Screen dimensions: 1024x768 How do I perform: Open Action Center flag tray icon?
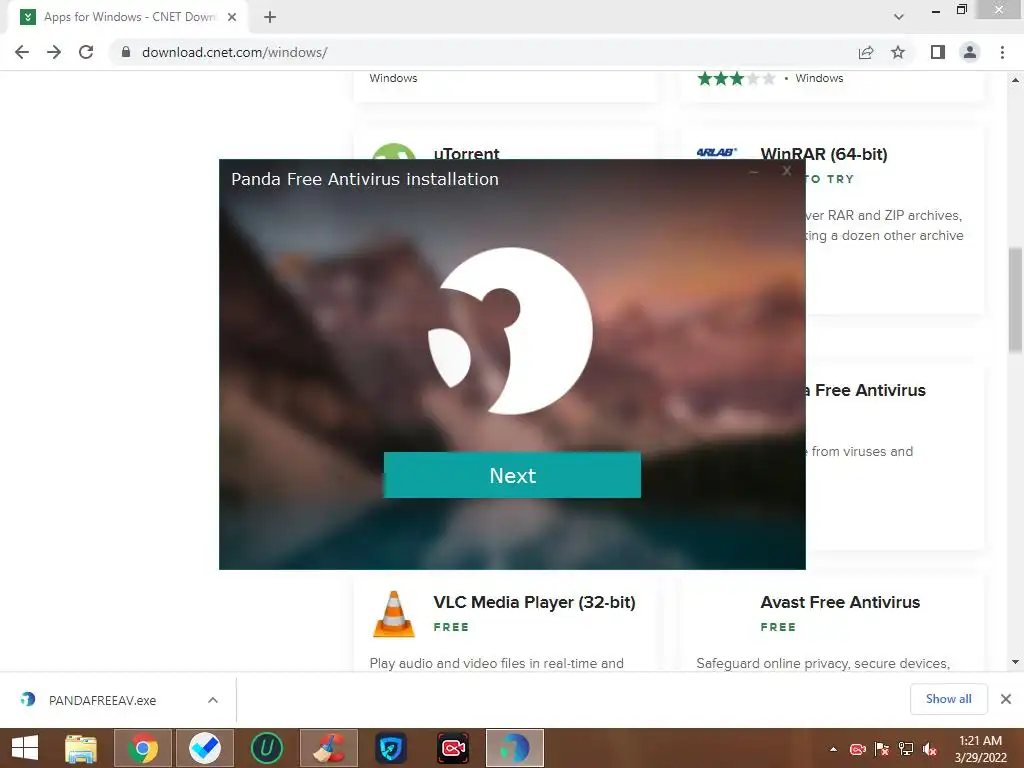point(882,749)
